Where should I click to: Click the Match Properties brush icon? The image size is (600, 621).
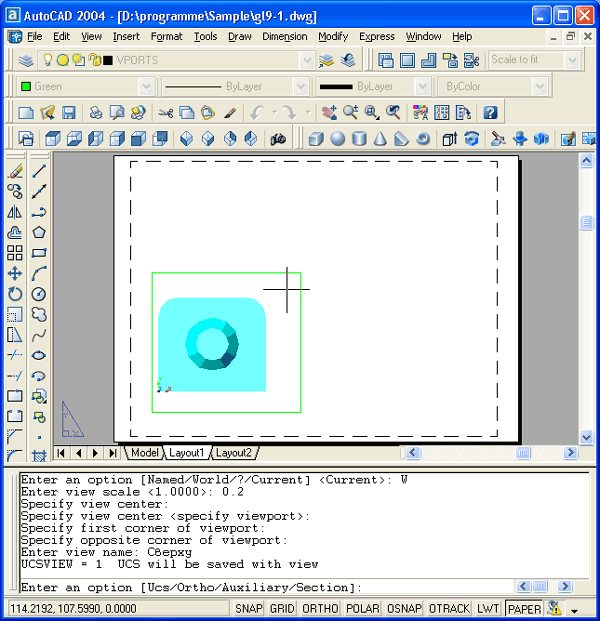pos(230,112)
